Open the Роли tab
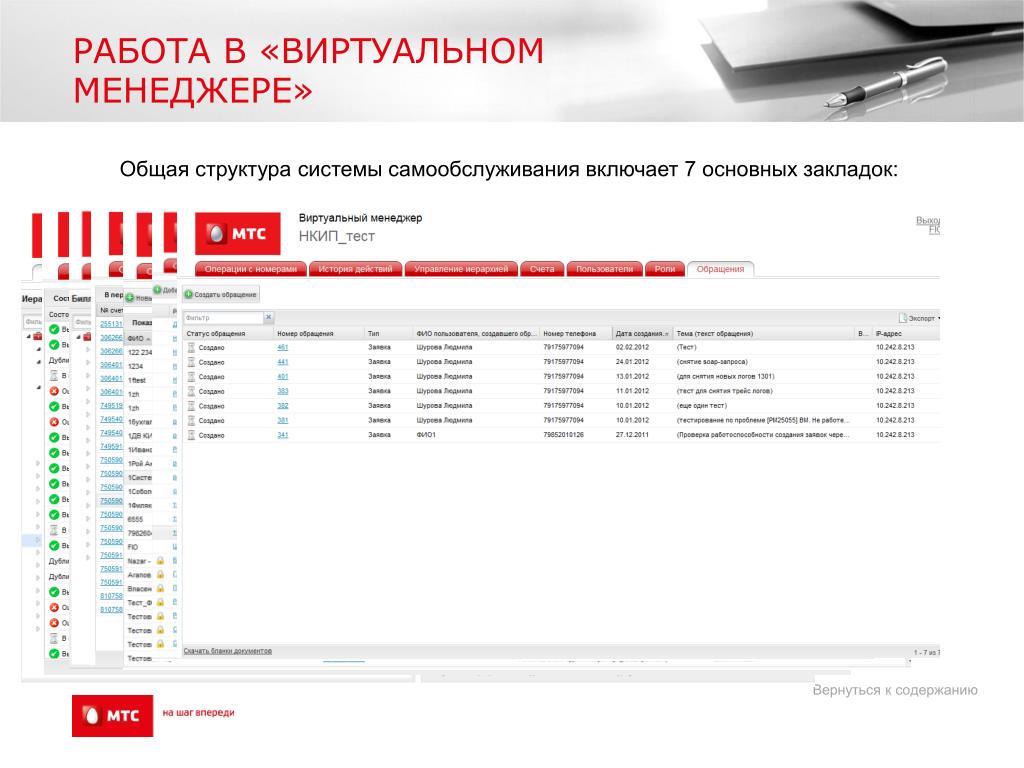The height and width of the screenshot is (768, 1024). [x=665, y=269]
